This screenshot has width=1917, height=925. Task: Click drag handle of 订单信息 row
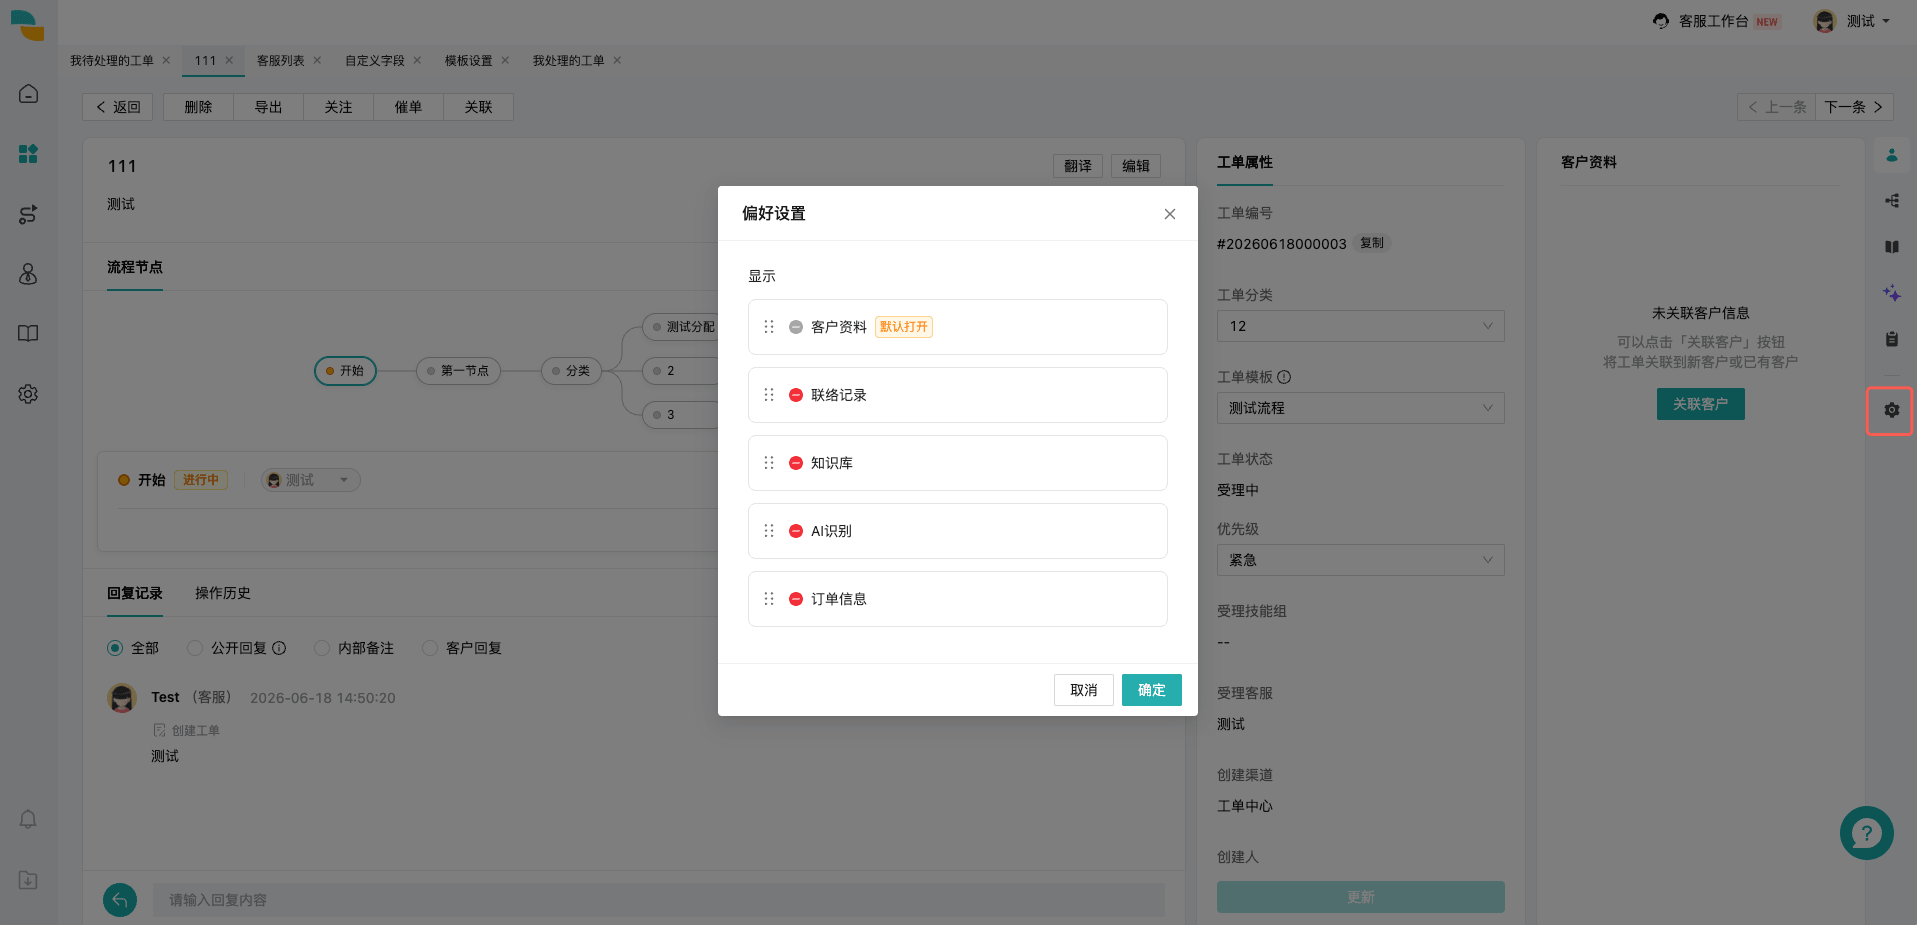coord(769,599)
